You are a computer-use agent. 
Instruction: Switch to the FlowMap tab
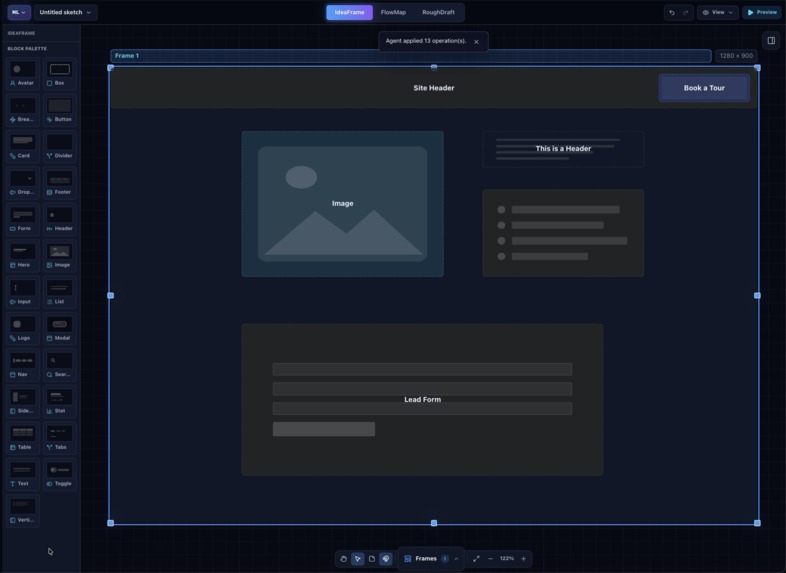[x=393, y=13]
